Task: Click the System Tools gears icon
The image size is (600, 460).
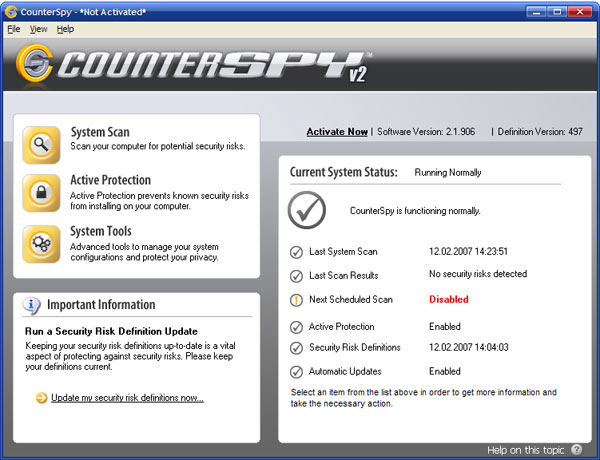Action: [41, 244]
